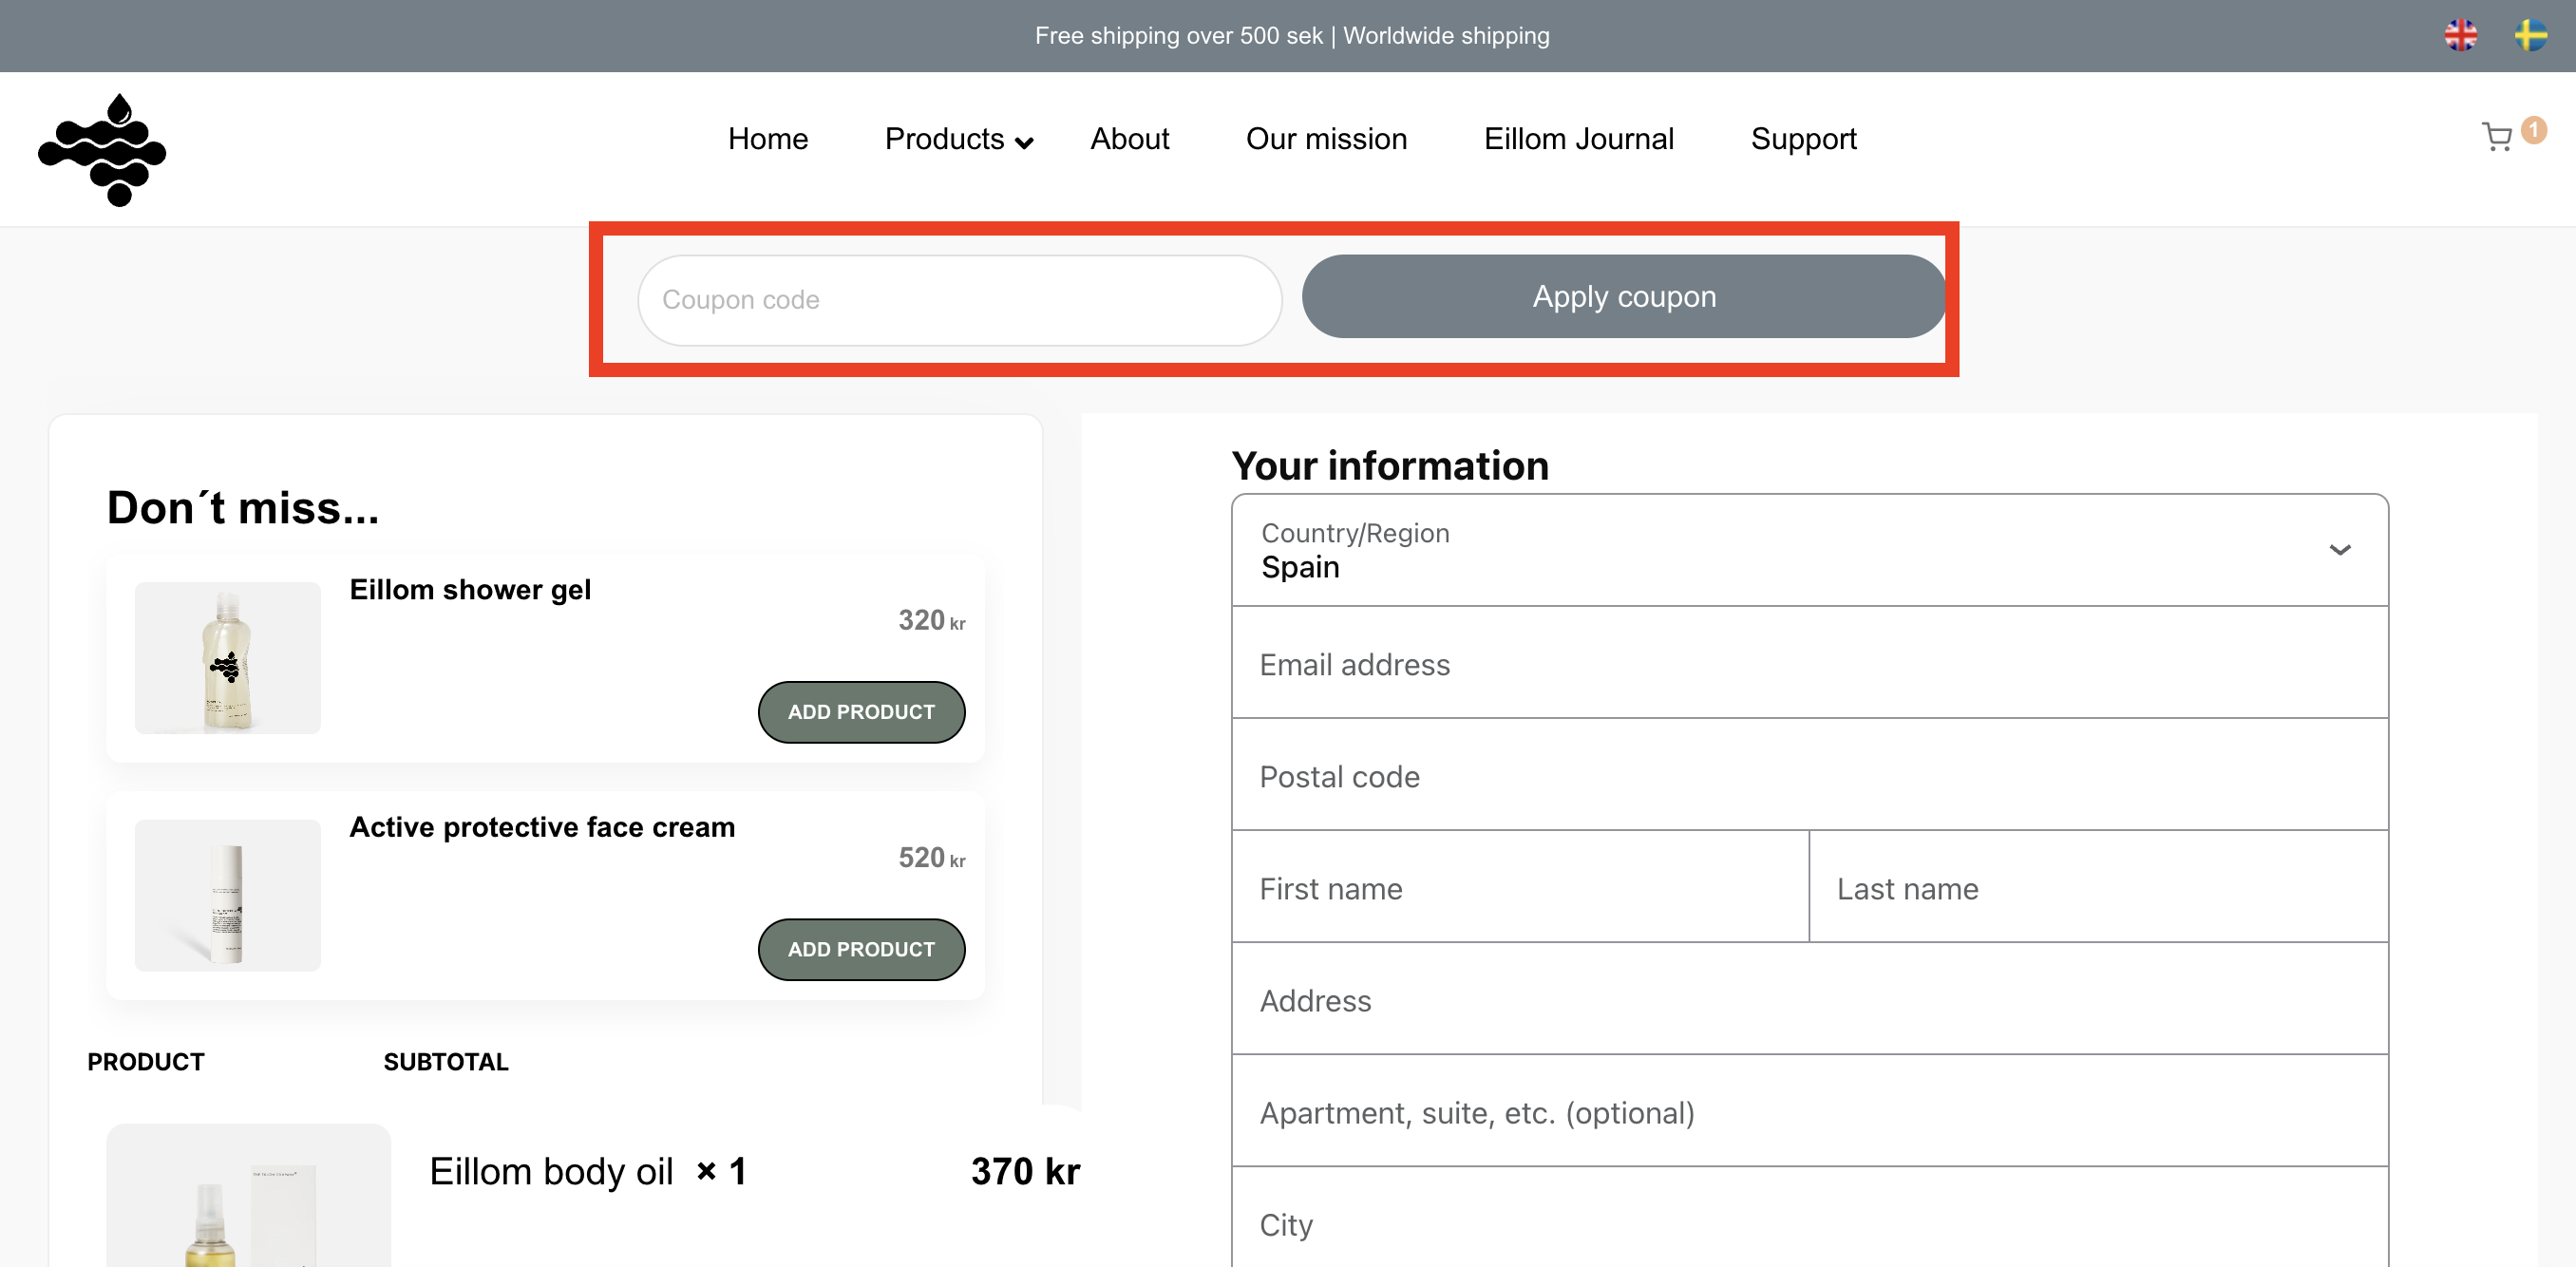Click the 320 kr shower gel price
2576x1267 pixels.
point(931,620)
